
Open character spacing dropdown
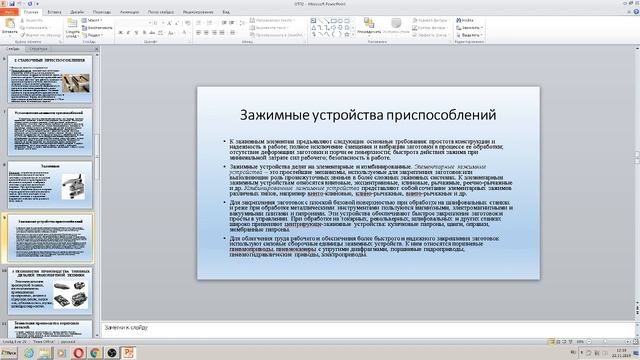(161, 33)
